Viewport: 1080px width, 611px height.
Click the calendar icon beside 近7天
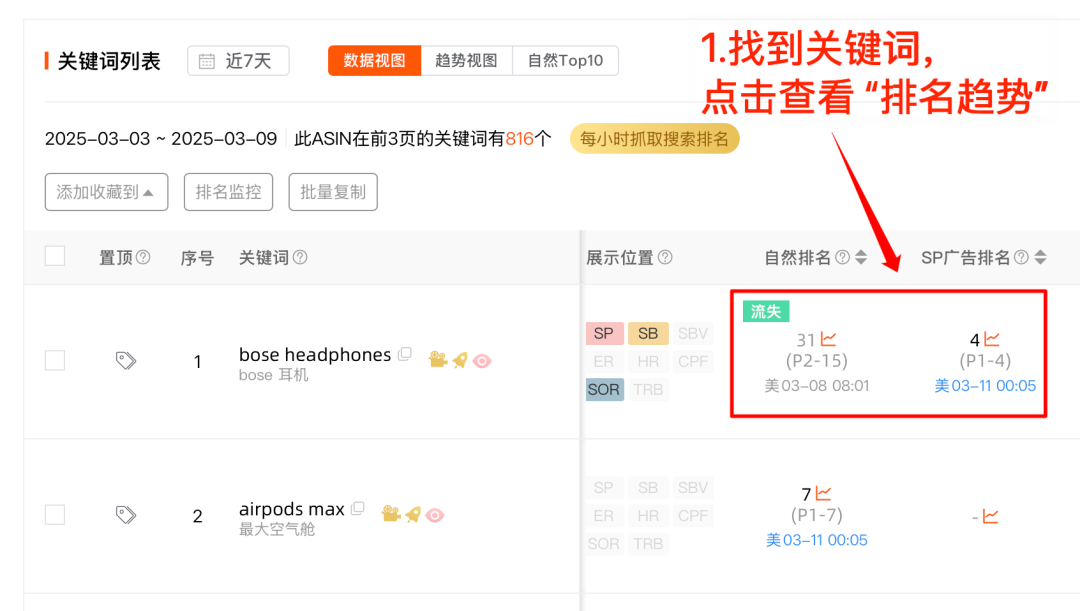(207, 61)
